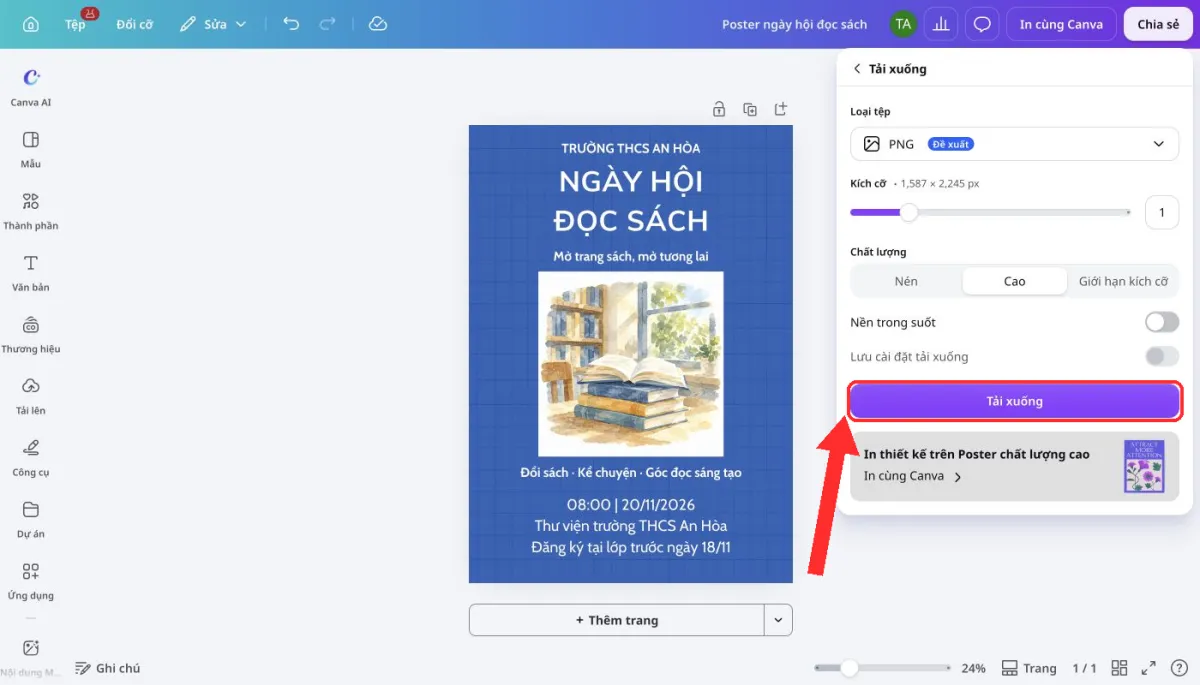1200x685 pixels.
Task: Click the Kích cỡ size slider
Action: coord(990,212)
